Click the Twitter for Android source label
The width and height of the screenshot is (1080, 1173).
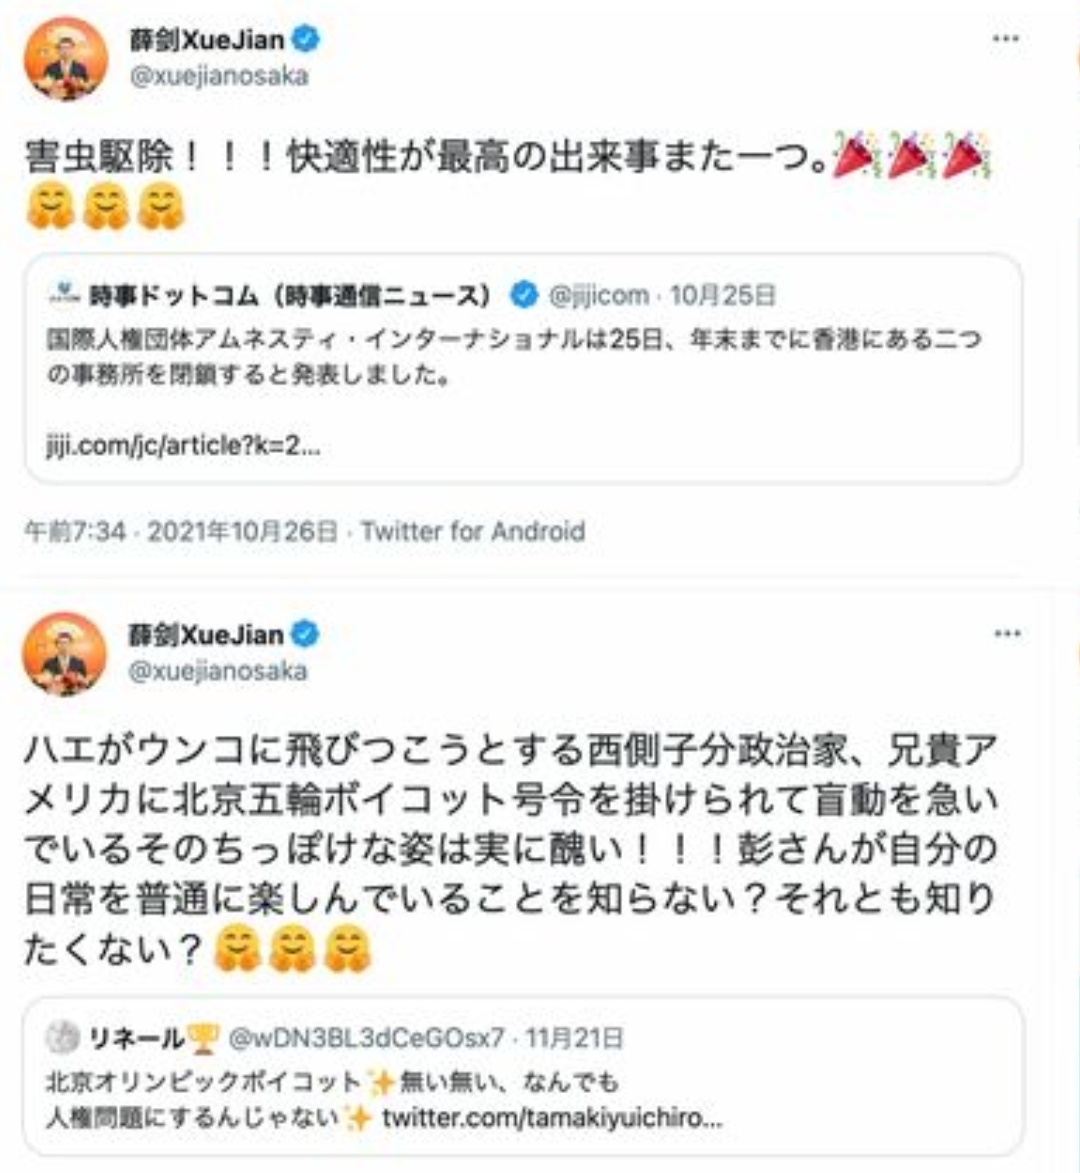click(x=473, y=531)
